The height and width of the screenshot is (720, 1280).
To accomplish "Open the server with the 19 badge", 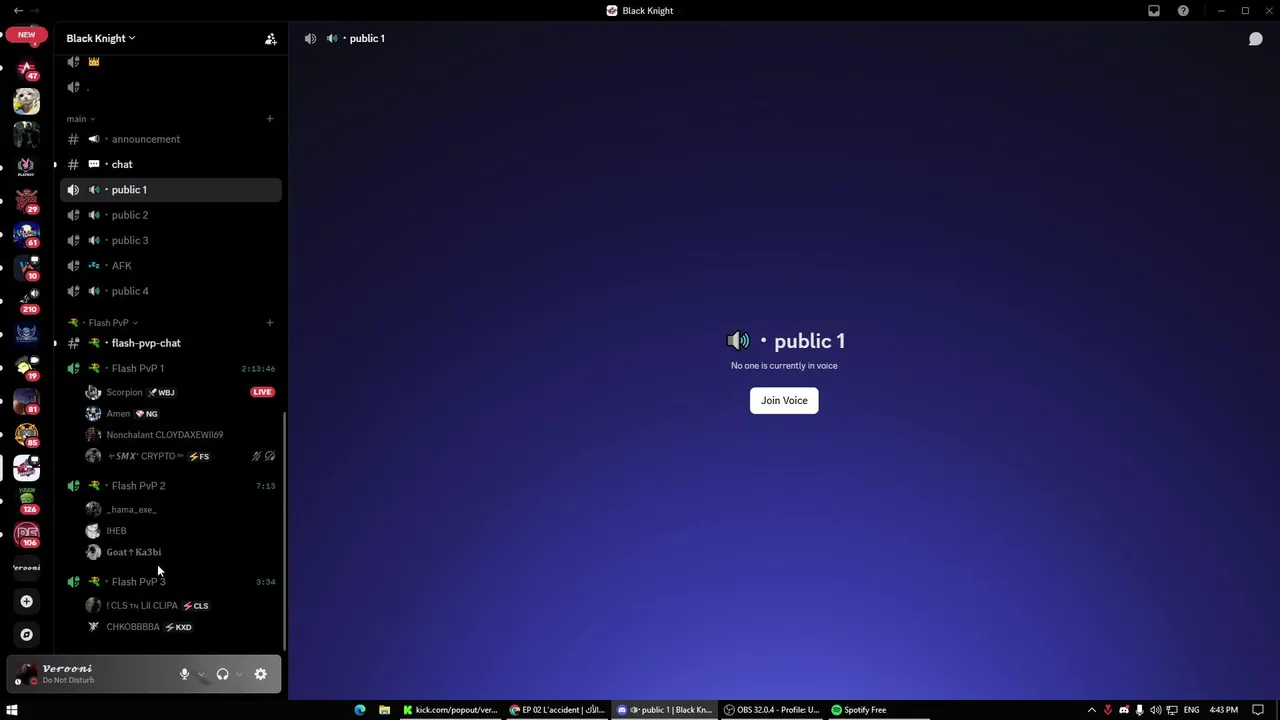I will (27, 368).
